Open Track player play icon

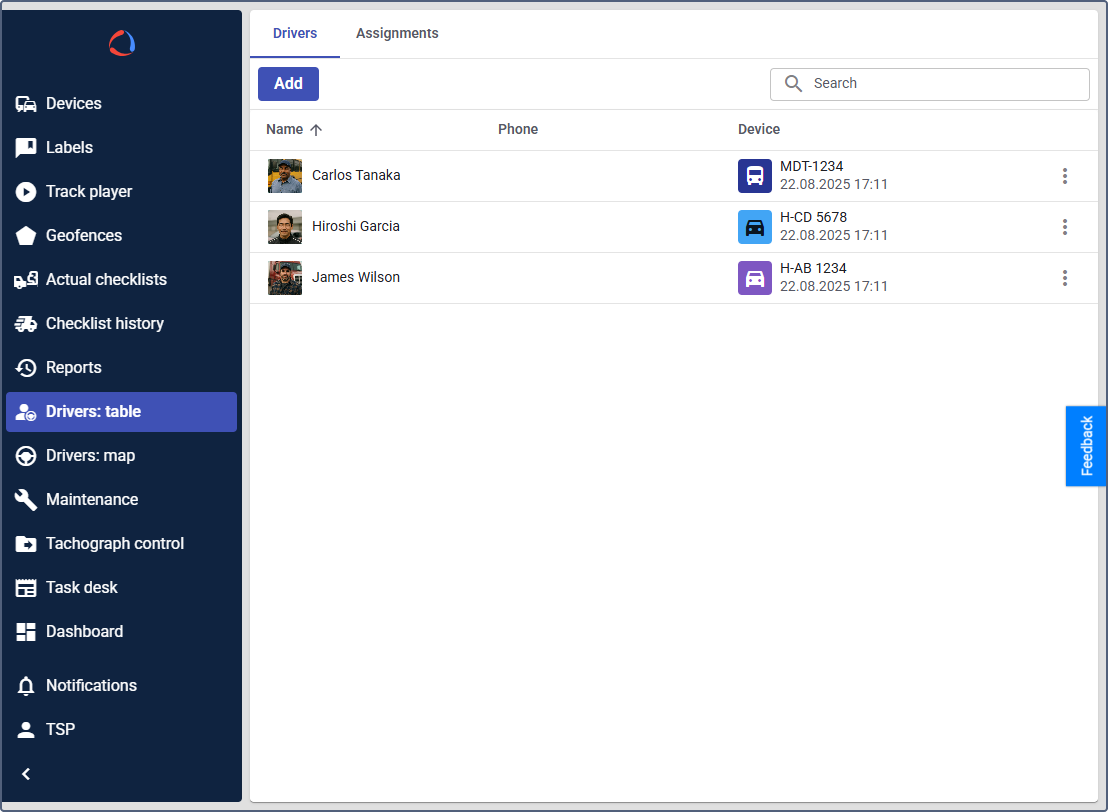coord(26,192)
